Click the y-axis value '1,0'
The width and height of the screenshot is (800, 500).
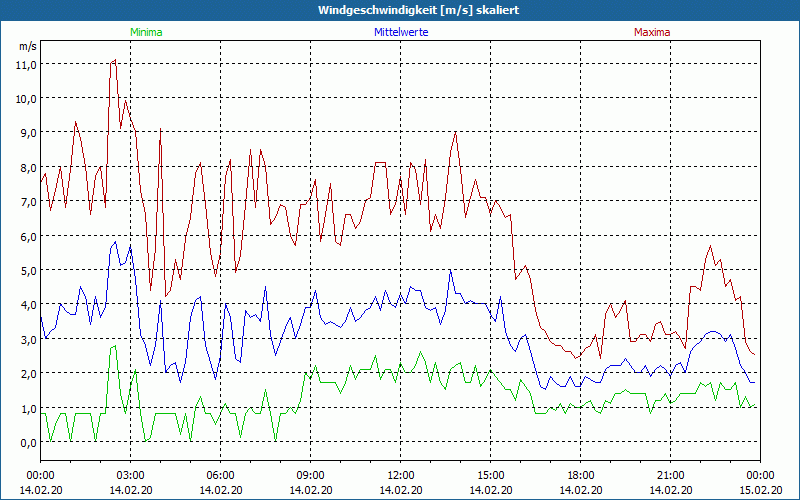[28, 409]
